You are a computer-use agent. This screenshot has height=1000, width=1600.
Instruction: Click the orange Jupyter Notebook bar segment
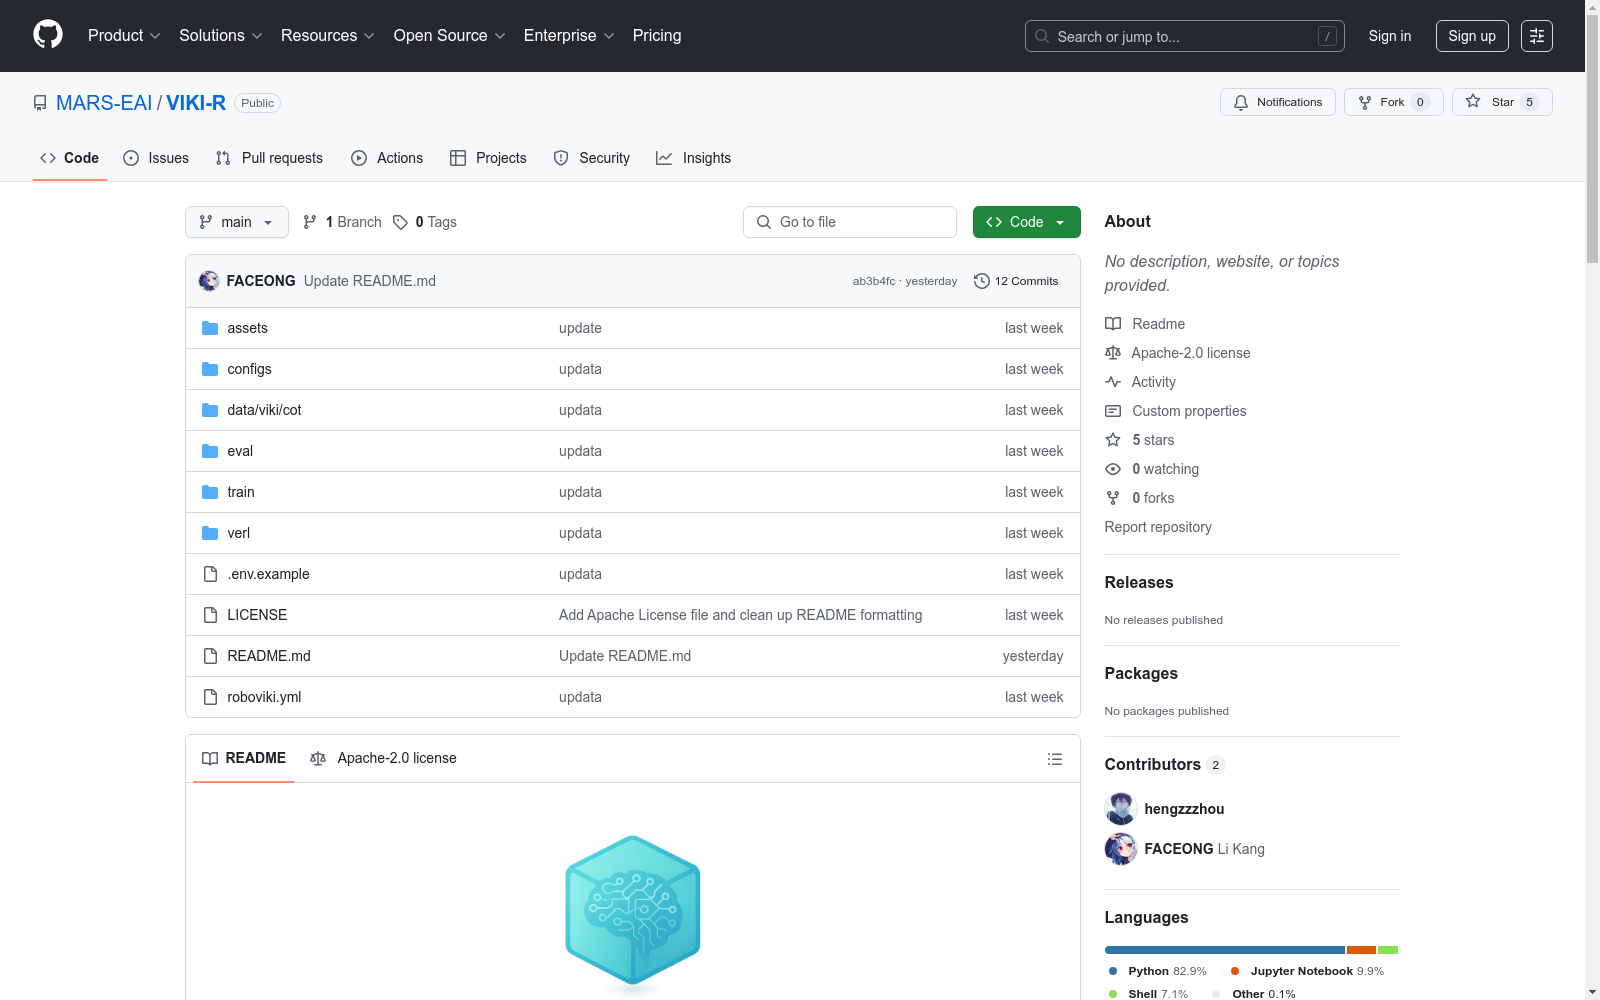pos(1362,950)
